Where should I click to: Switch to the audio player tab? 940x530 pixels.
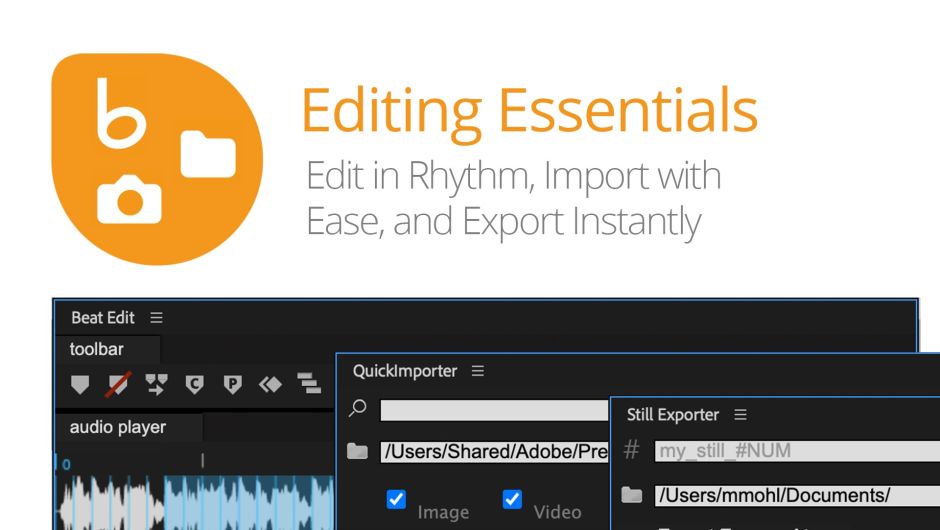pyautogui.click(x=118, y=428)
